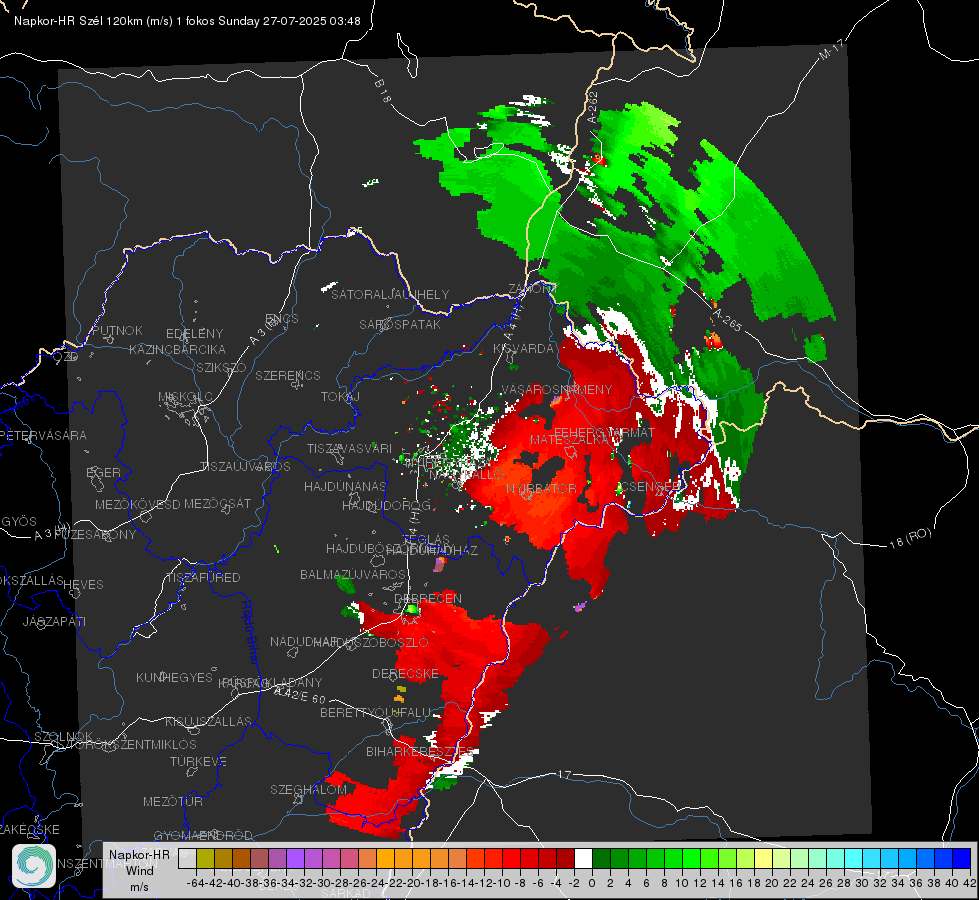The image size is (979, 900).
Task: Click the SZIKSZÓ city label
Action: click(221, 367)
